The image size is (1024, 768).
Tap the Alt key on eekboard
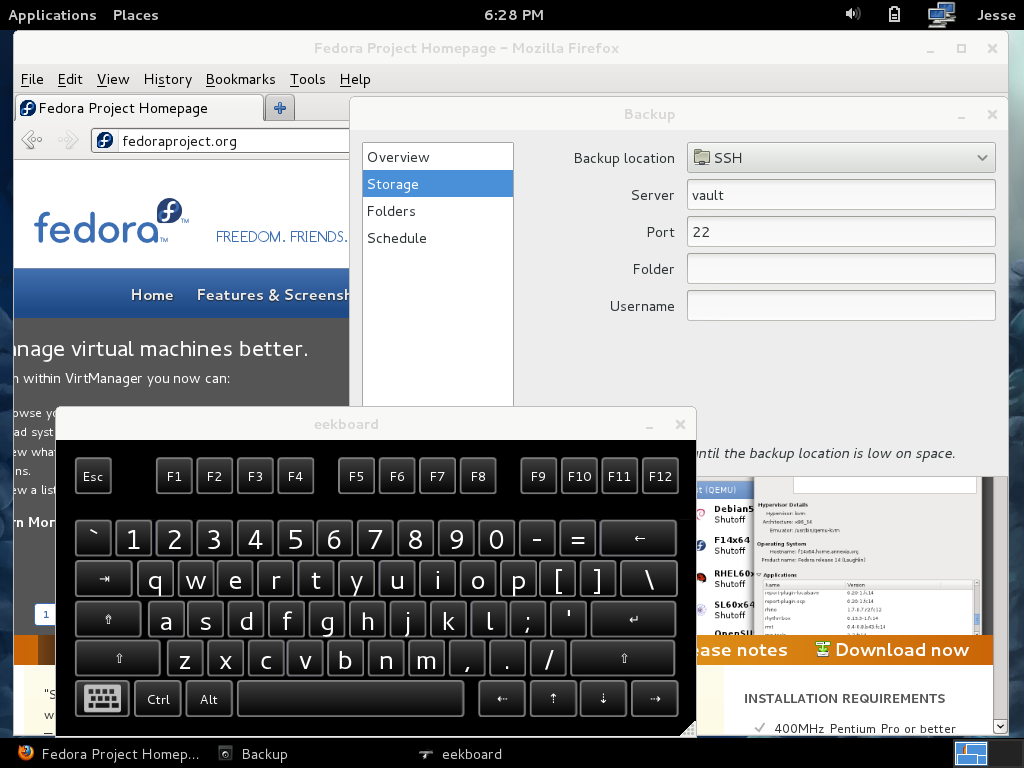pyautogui.click(x=208, y=699)
